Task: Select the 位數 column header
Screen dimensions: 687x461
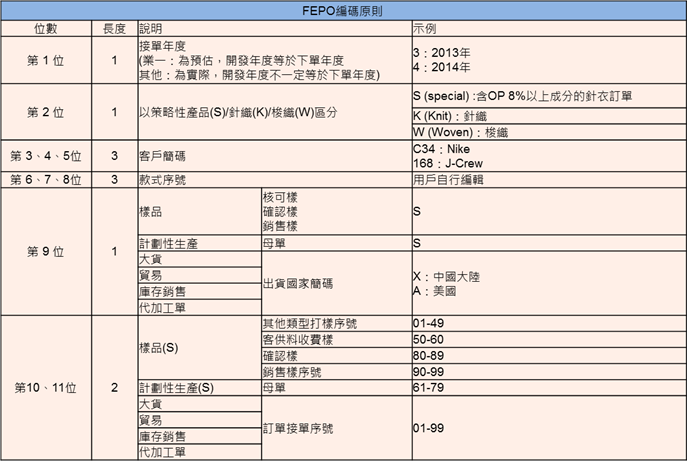Action: point(45,28)
